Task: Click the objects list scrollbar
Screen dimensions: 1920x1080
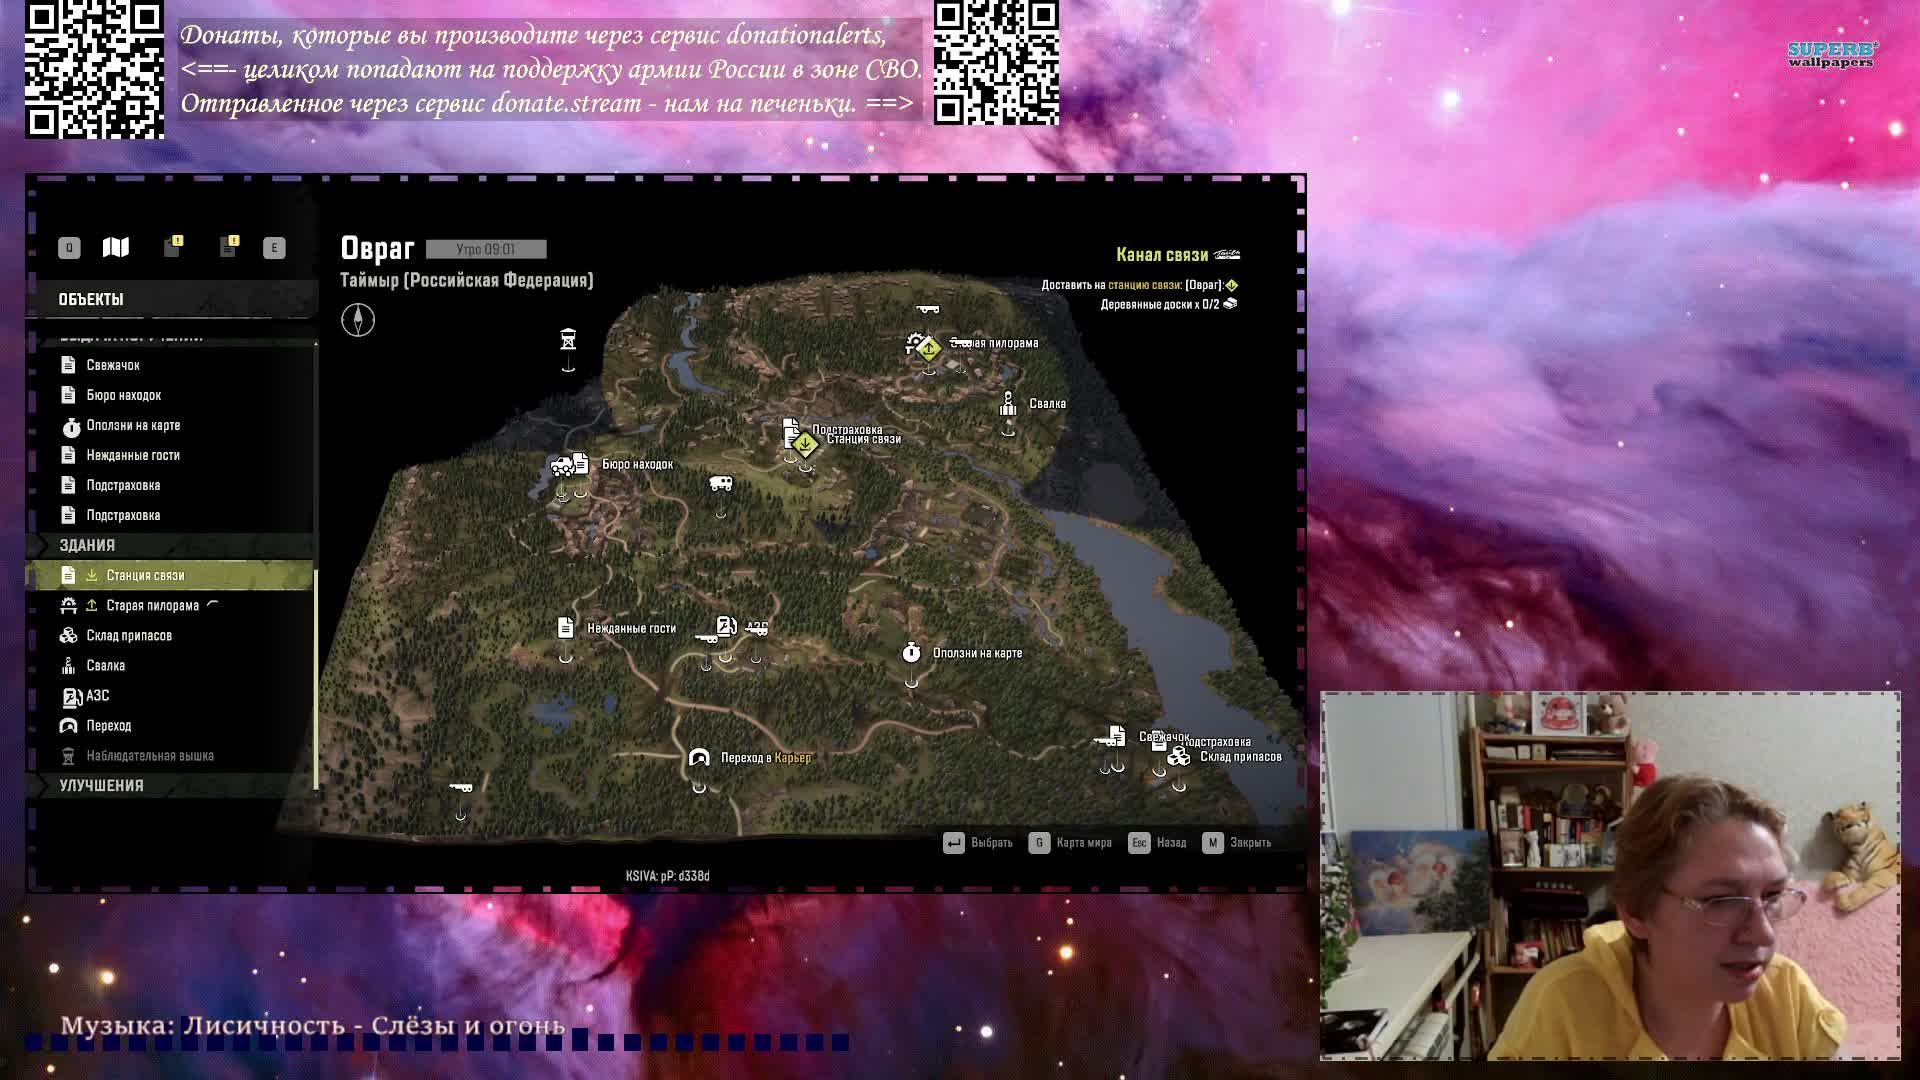Action: (316, 680)
